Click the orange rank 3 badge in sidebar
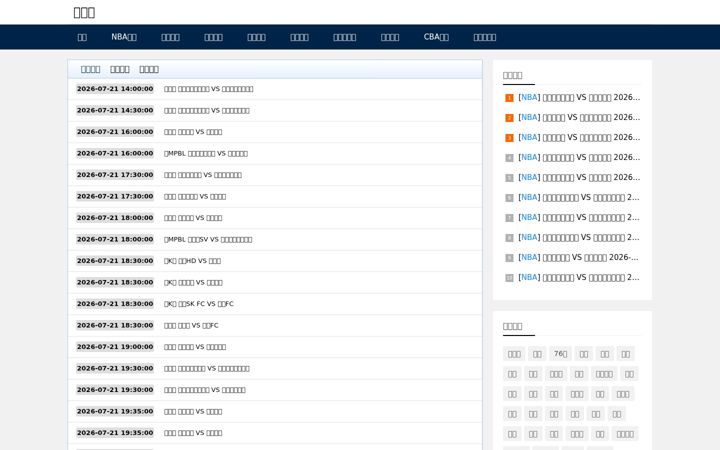 pyautogui.click(x=509, y=138)
